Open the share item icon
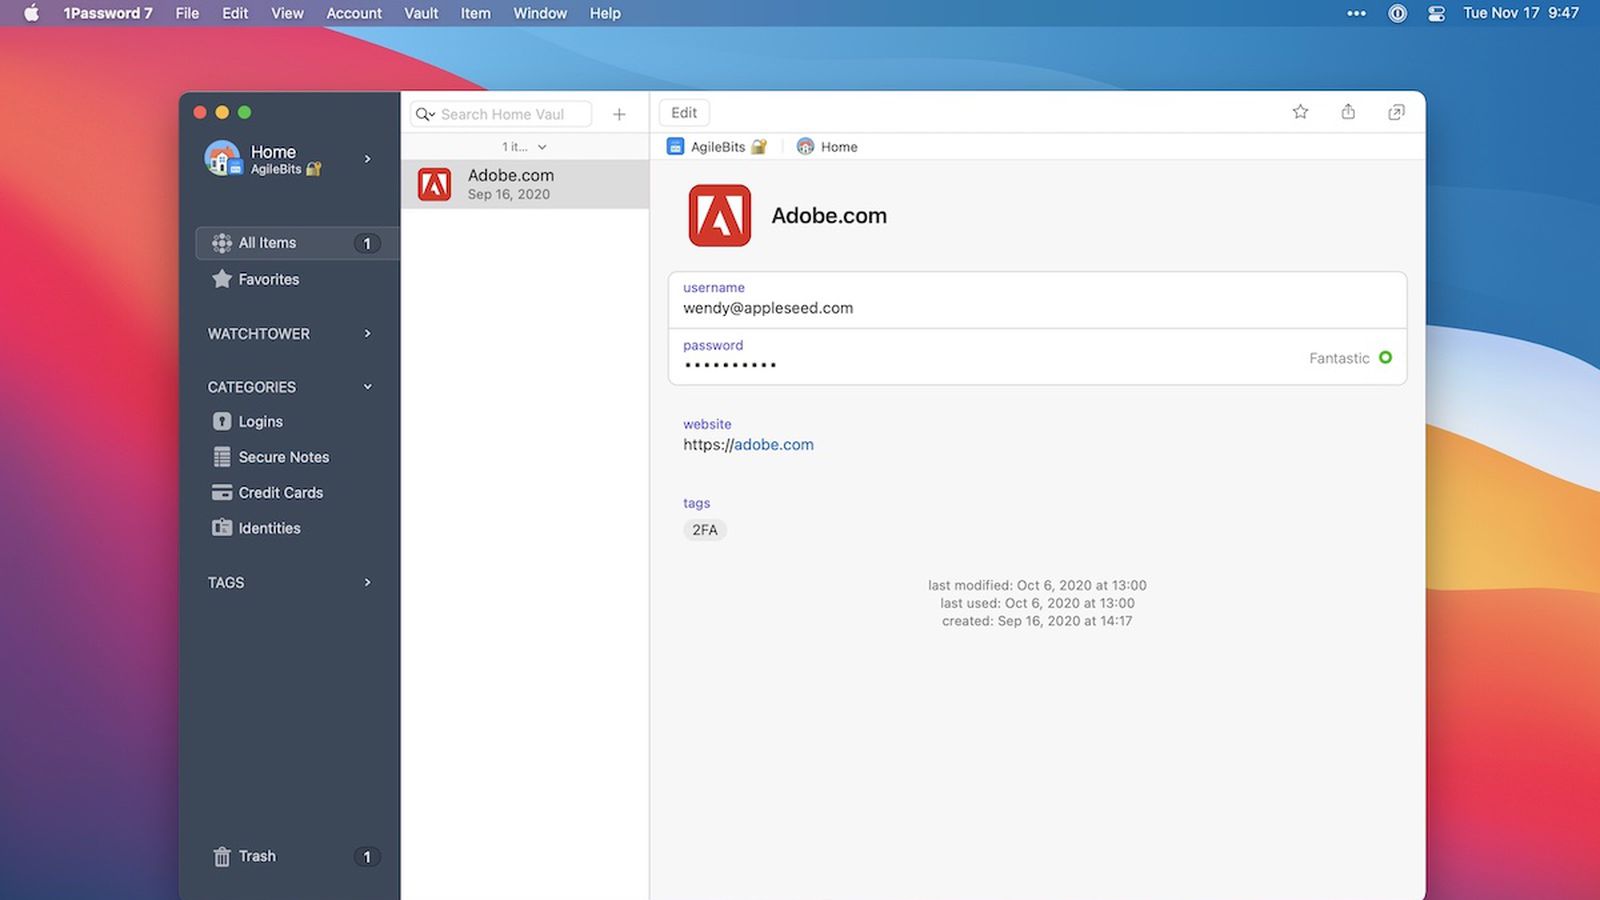 pos(1348,112)
